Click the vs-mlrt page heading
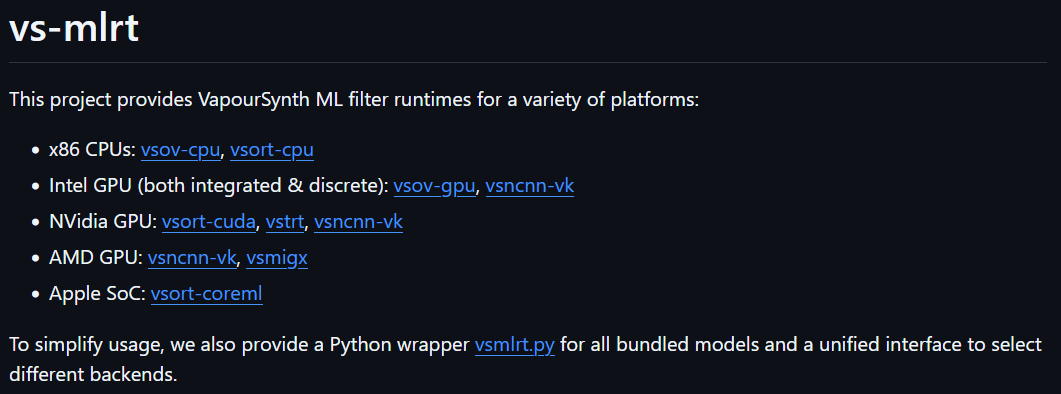 point(74,28)
